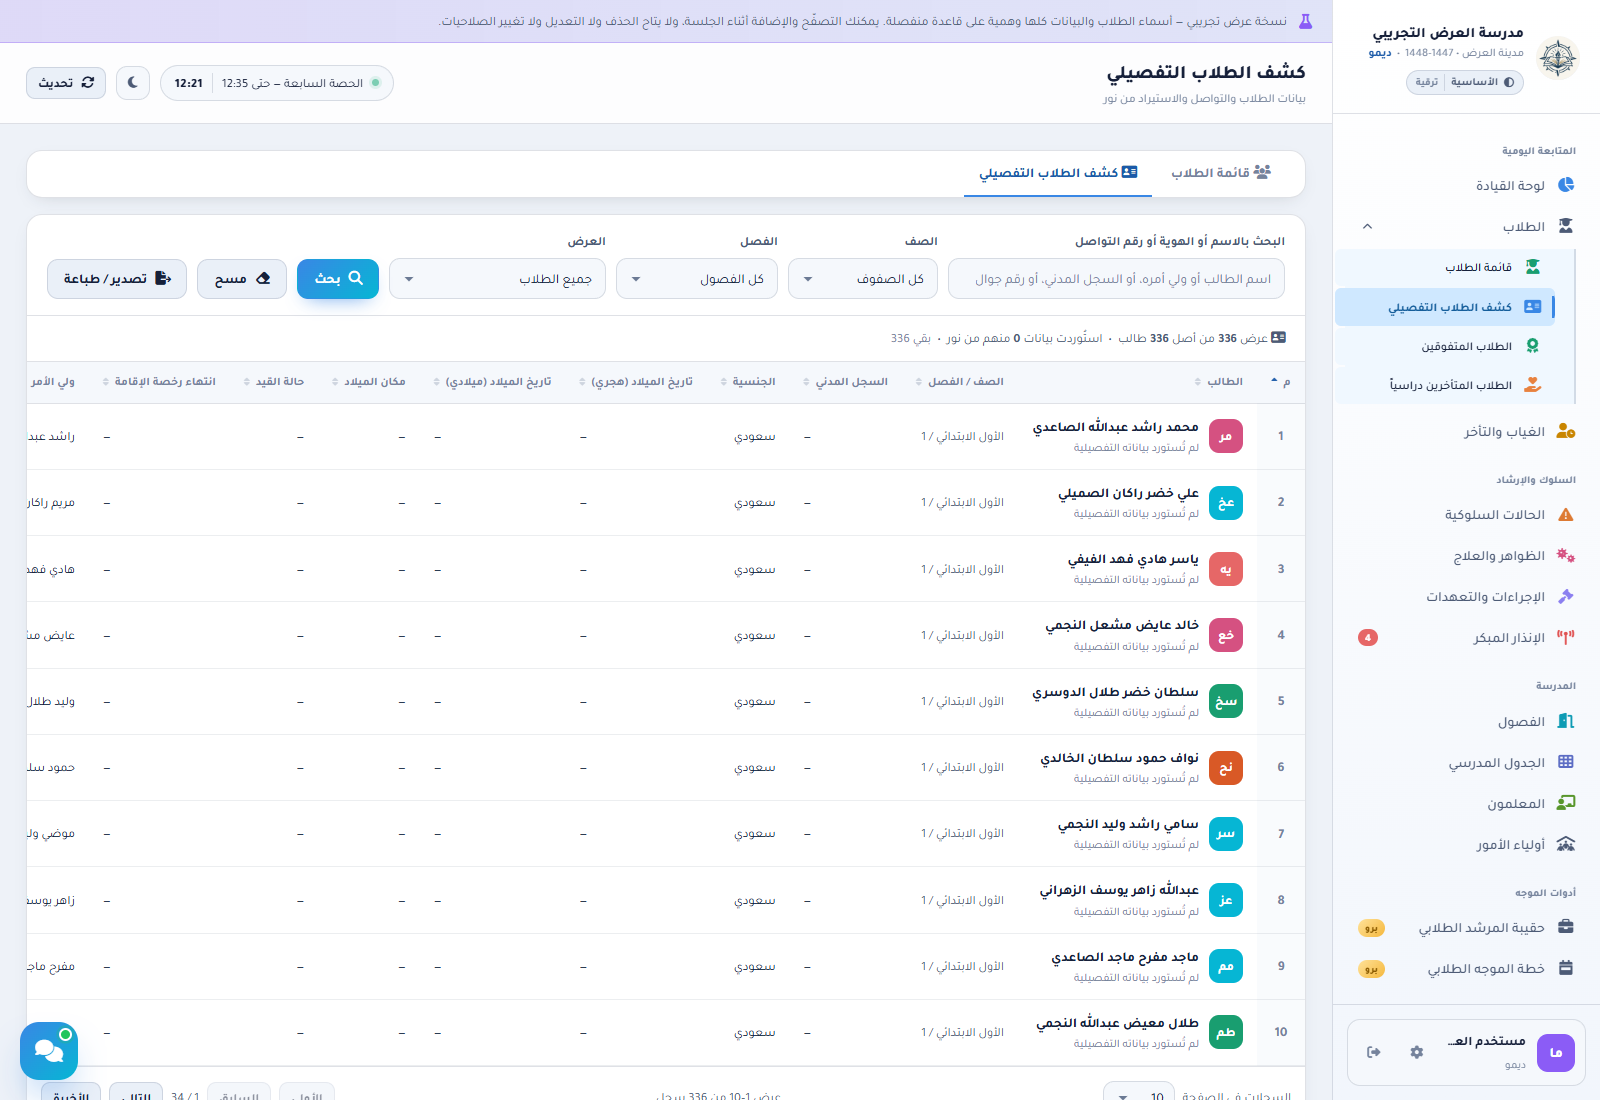The width and height of the screenshot is (1600, 1100).
Task: Click the مسح clear button
Action: [x=242, y=279]
